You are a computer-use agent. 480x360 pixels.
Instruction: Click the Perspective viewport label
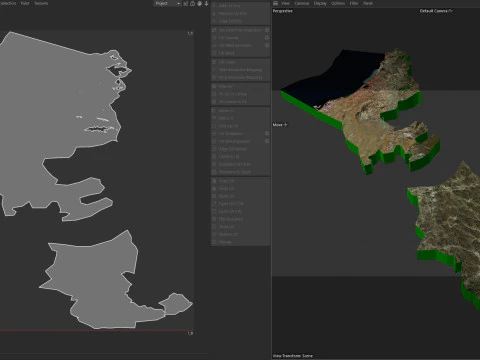click(x=283, y=11)
